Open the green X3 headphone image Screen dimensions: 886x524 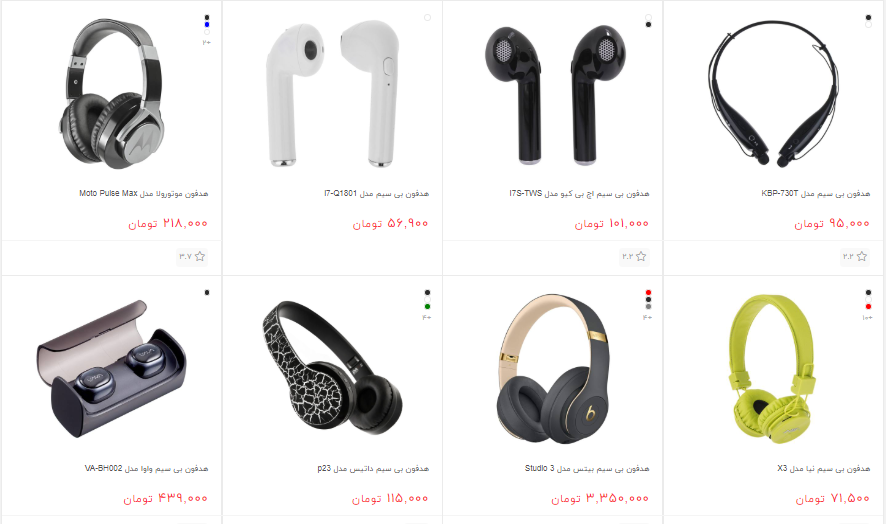773,369
